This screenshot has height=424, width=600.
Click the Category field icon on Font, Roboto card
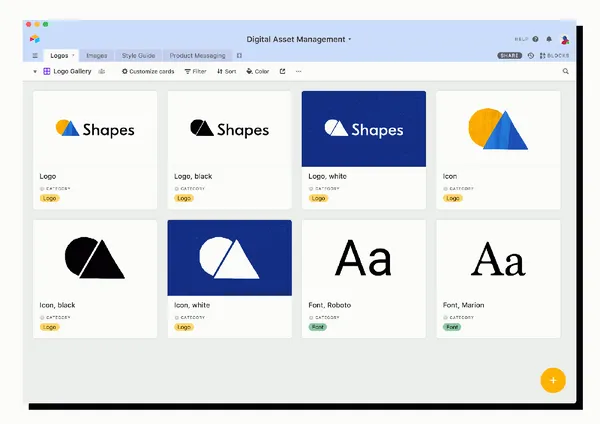[311, 318]
